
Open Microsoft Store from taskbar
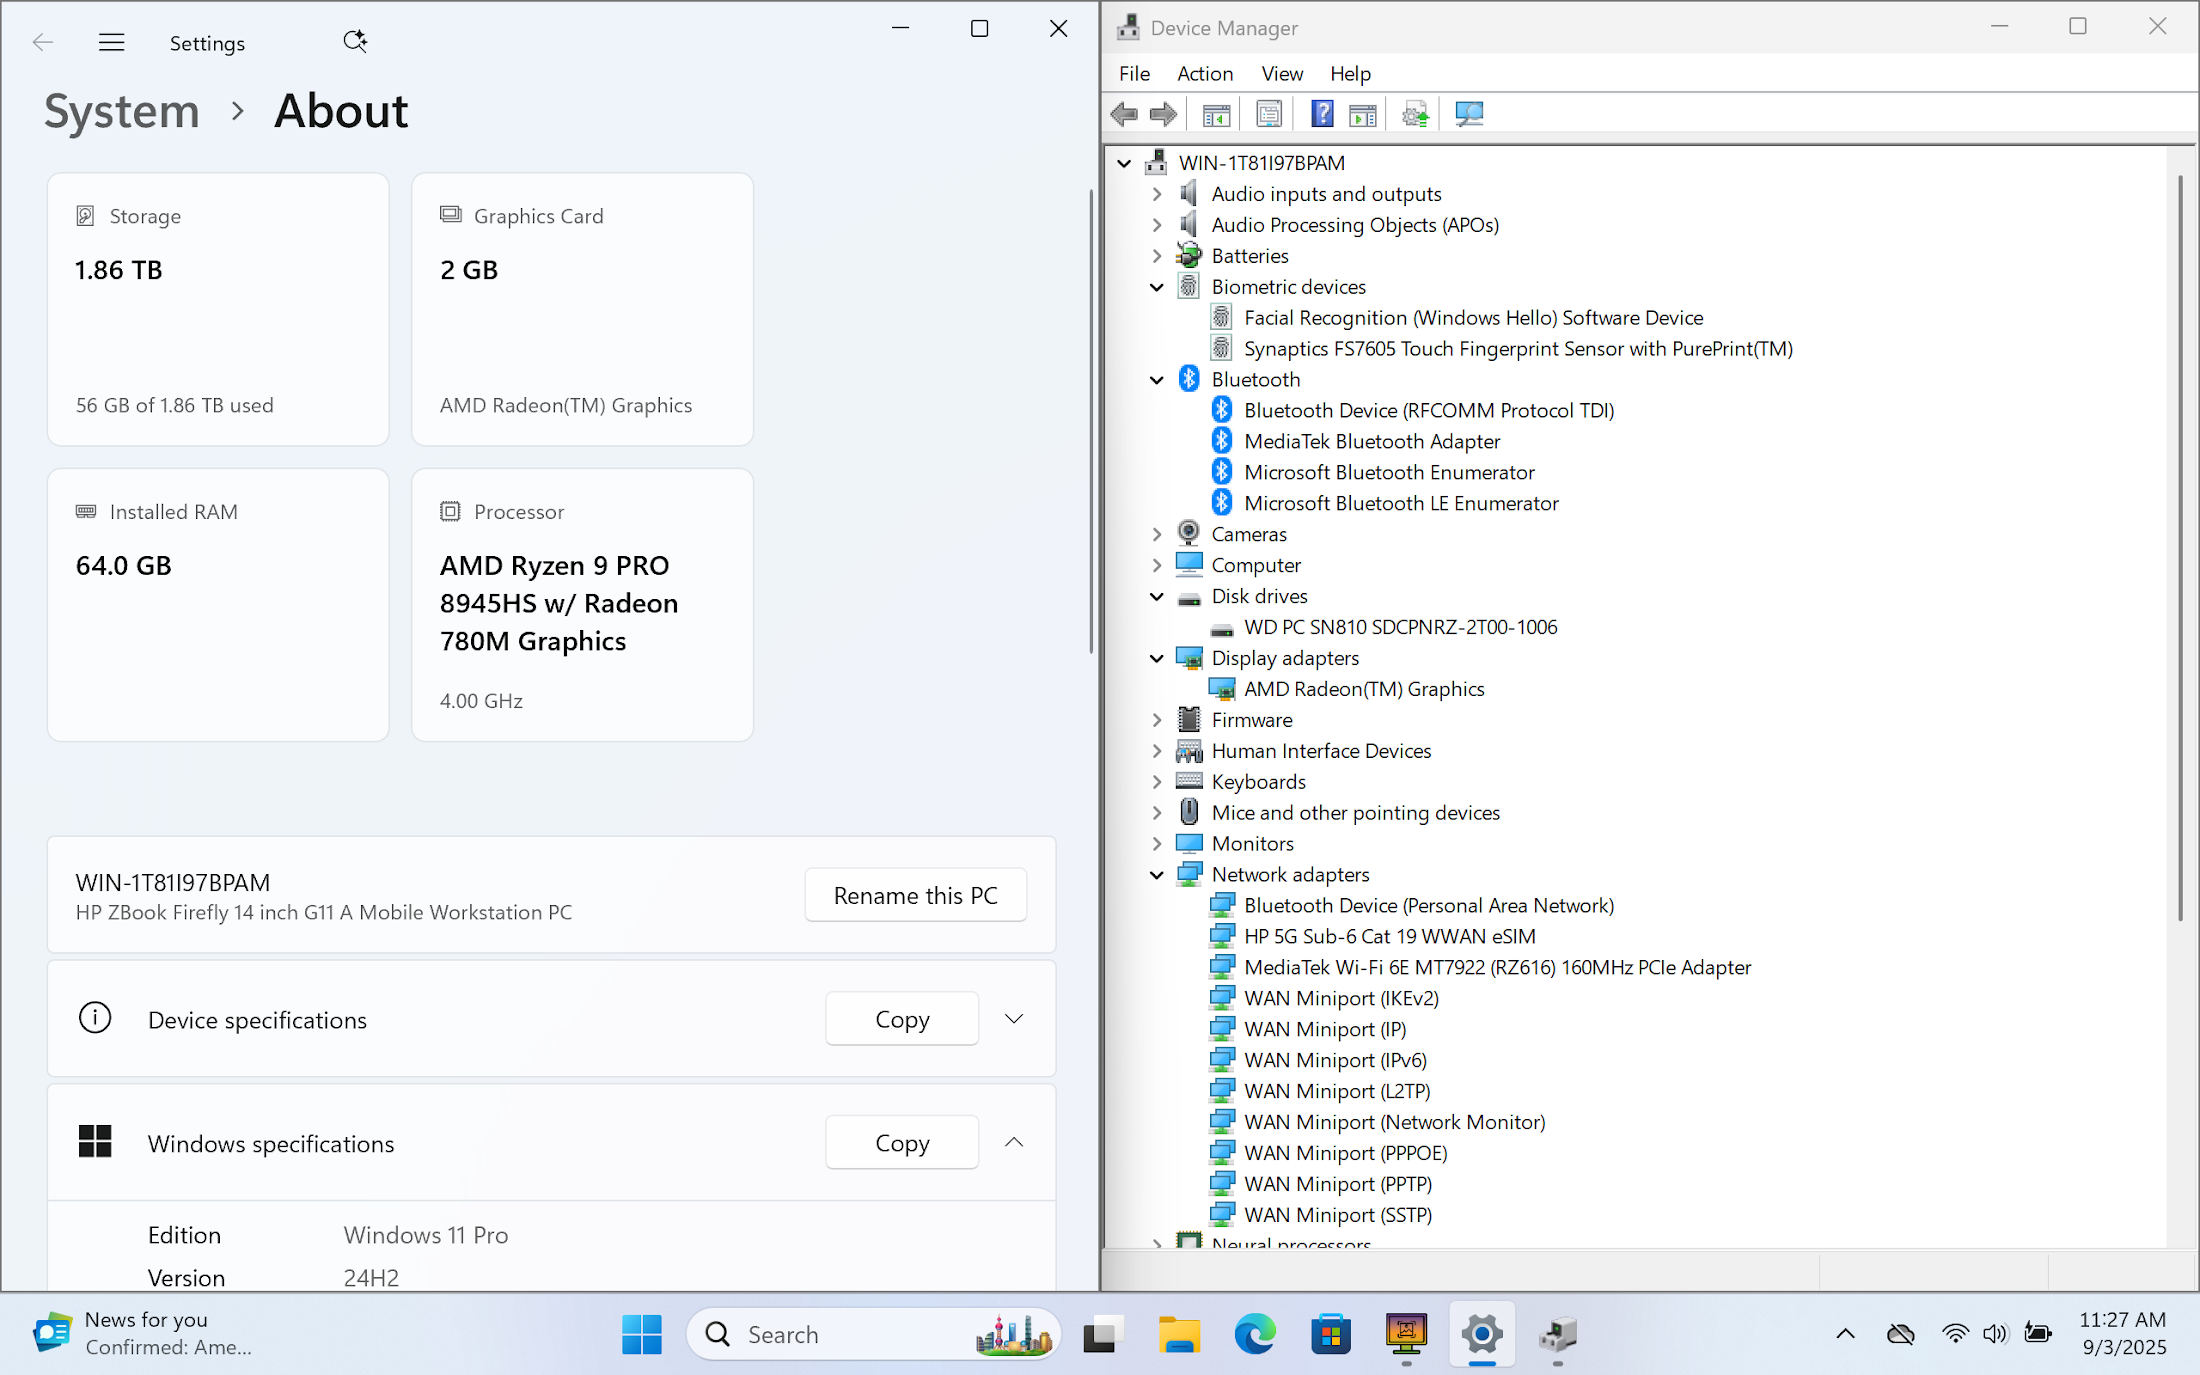[1331, 1334]
